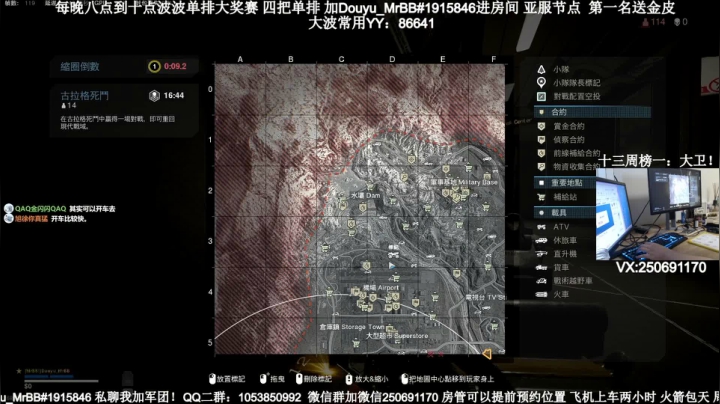This screenshot has width=720, height=404.
Task: Click the Gulag skull icon beside 16:44
Action: [x=154, y=95]
